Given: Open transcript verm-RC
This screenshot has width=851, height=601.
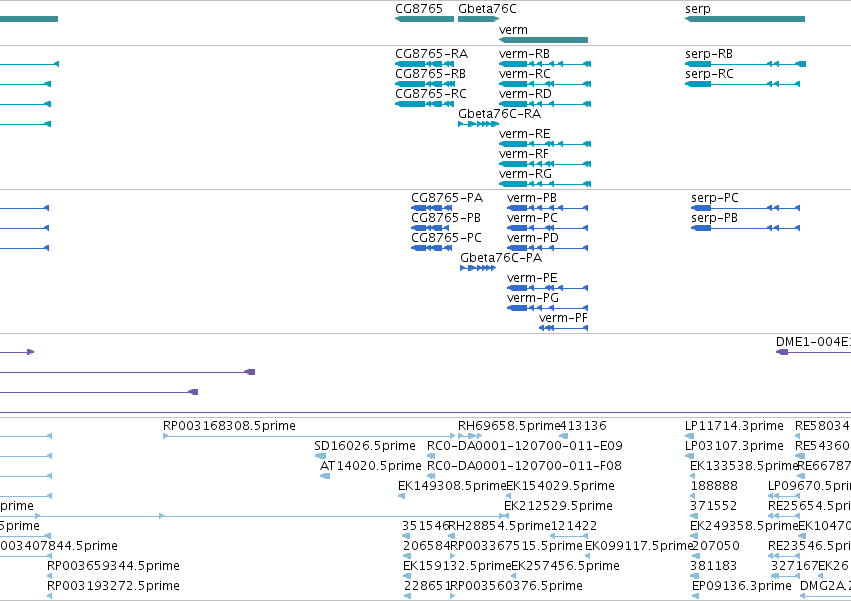Looking at the screenshot, I should coord(545,84).
